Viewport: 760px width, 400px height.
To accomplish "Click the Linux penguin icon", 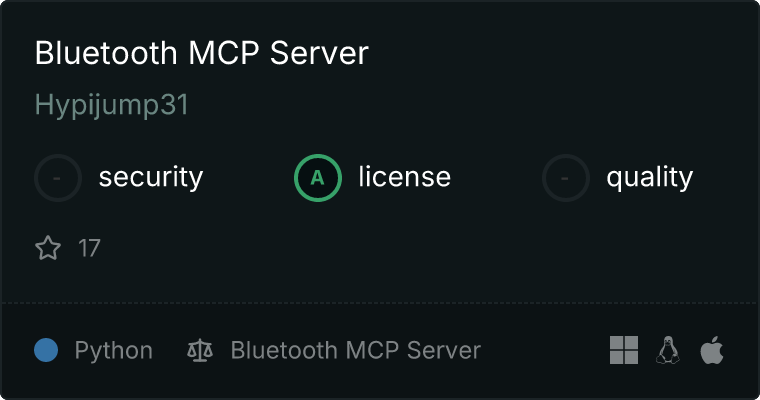I will pos(668,350).
